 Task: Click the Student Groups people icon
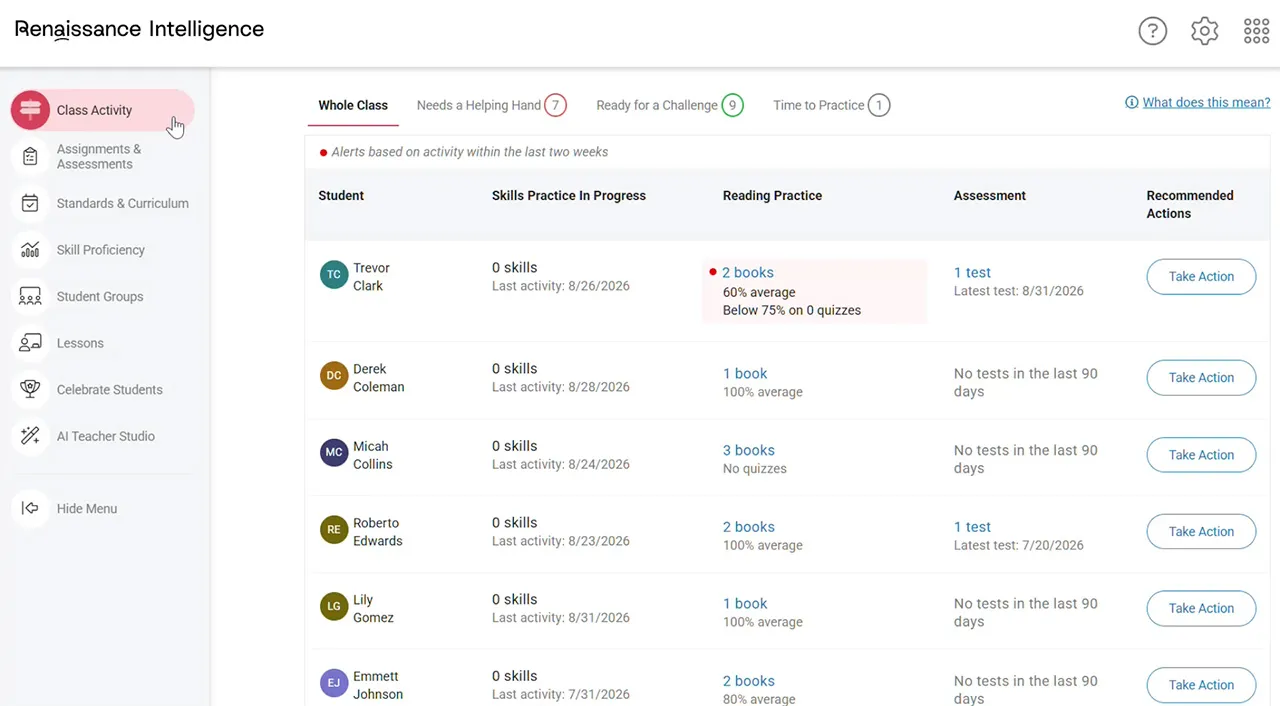30,296
